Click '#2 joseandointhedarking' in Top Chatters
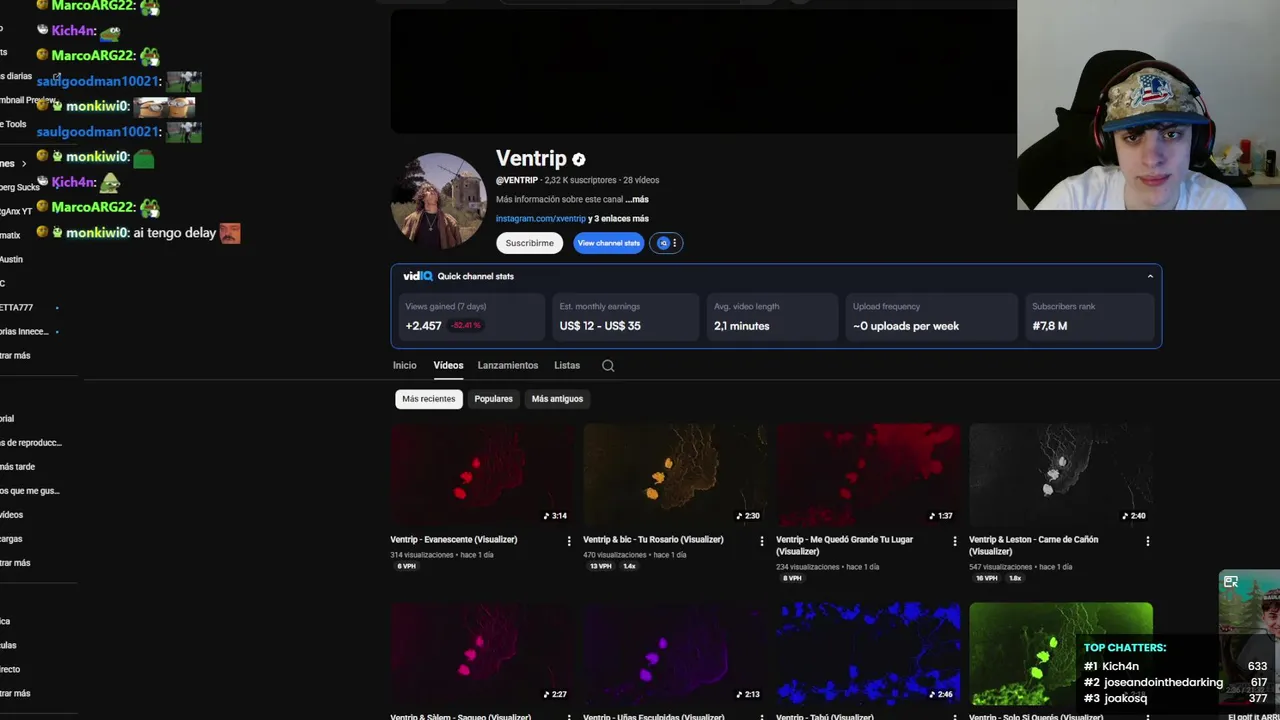The image size is (1280, 720). tap(1153, 682)
